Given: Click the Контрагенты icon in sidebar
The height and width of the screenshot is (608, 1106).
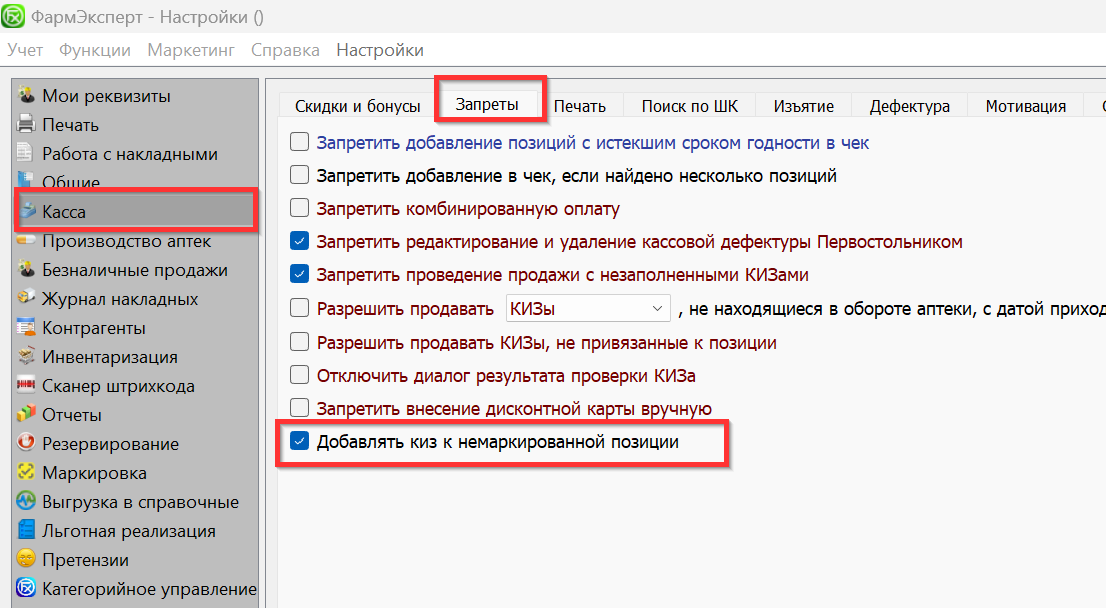Looking at the screenshot, I should click(x=27, y=328).
